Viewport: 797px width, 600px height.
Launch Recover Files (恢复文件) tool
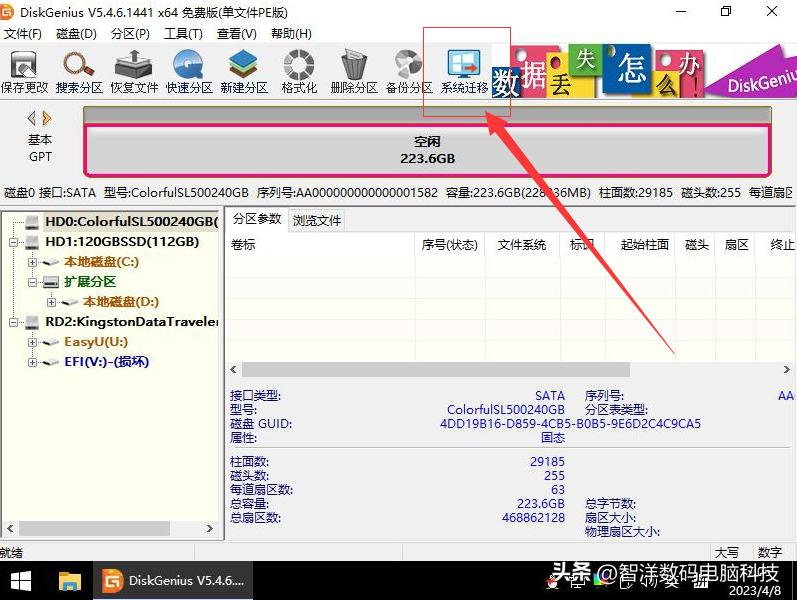pyautogui.click(x=134, y=72)
